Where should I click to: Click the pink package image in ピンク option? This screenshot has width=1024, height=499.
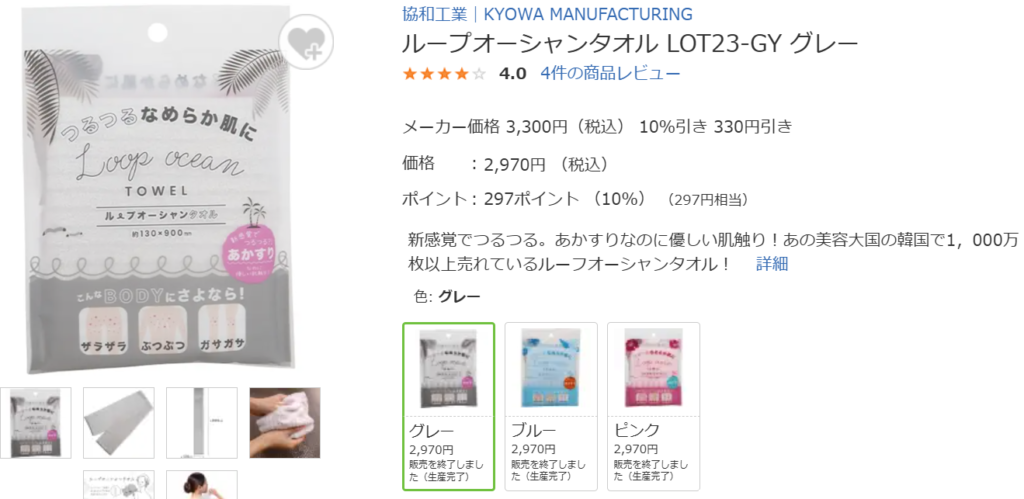[653, 368]
